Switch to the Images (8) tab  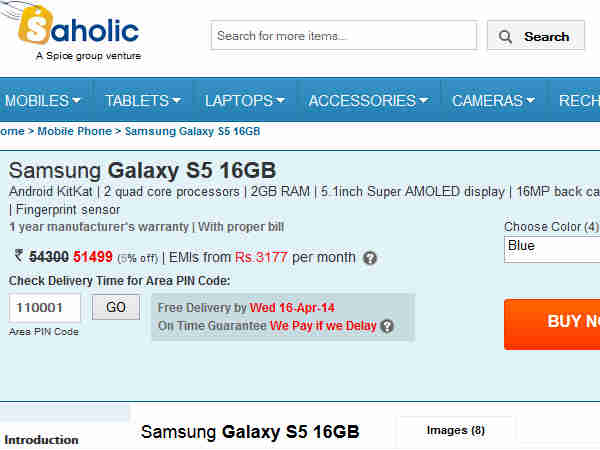(x=456, y=431)
